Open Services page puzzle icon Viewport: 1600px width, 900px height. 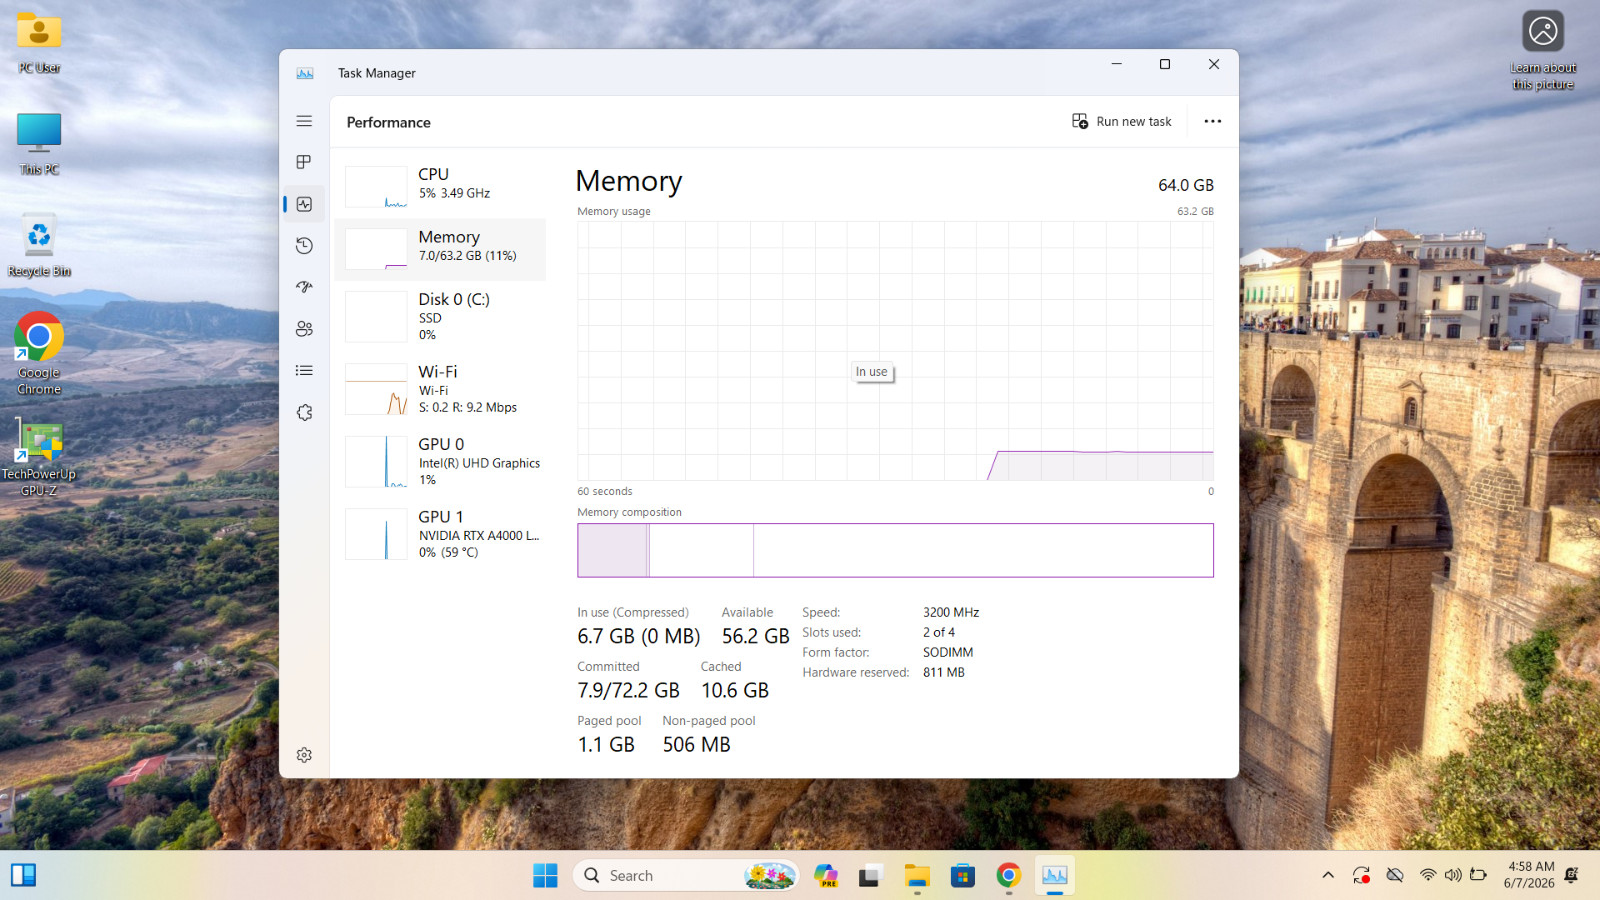click(x=304, y=412)
